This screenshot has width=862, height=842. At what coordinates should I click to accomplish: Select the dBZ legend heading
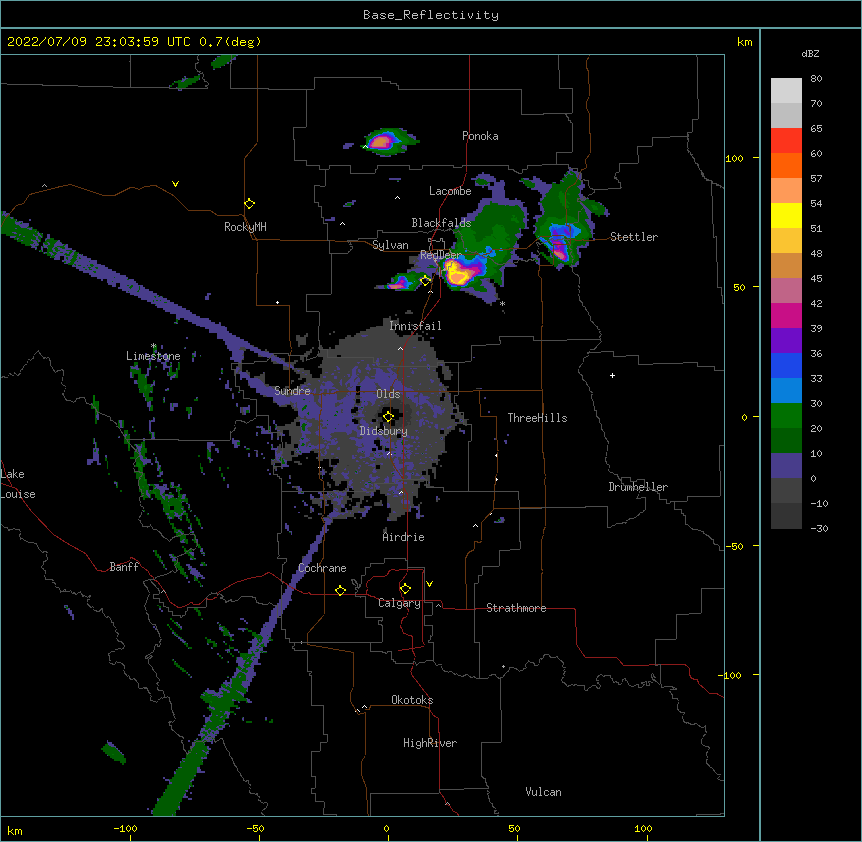(810, 54)
